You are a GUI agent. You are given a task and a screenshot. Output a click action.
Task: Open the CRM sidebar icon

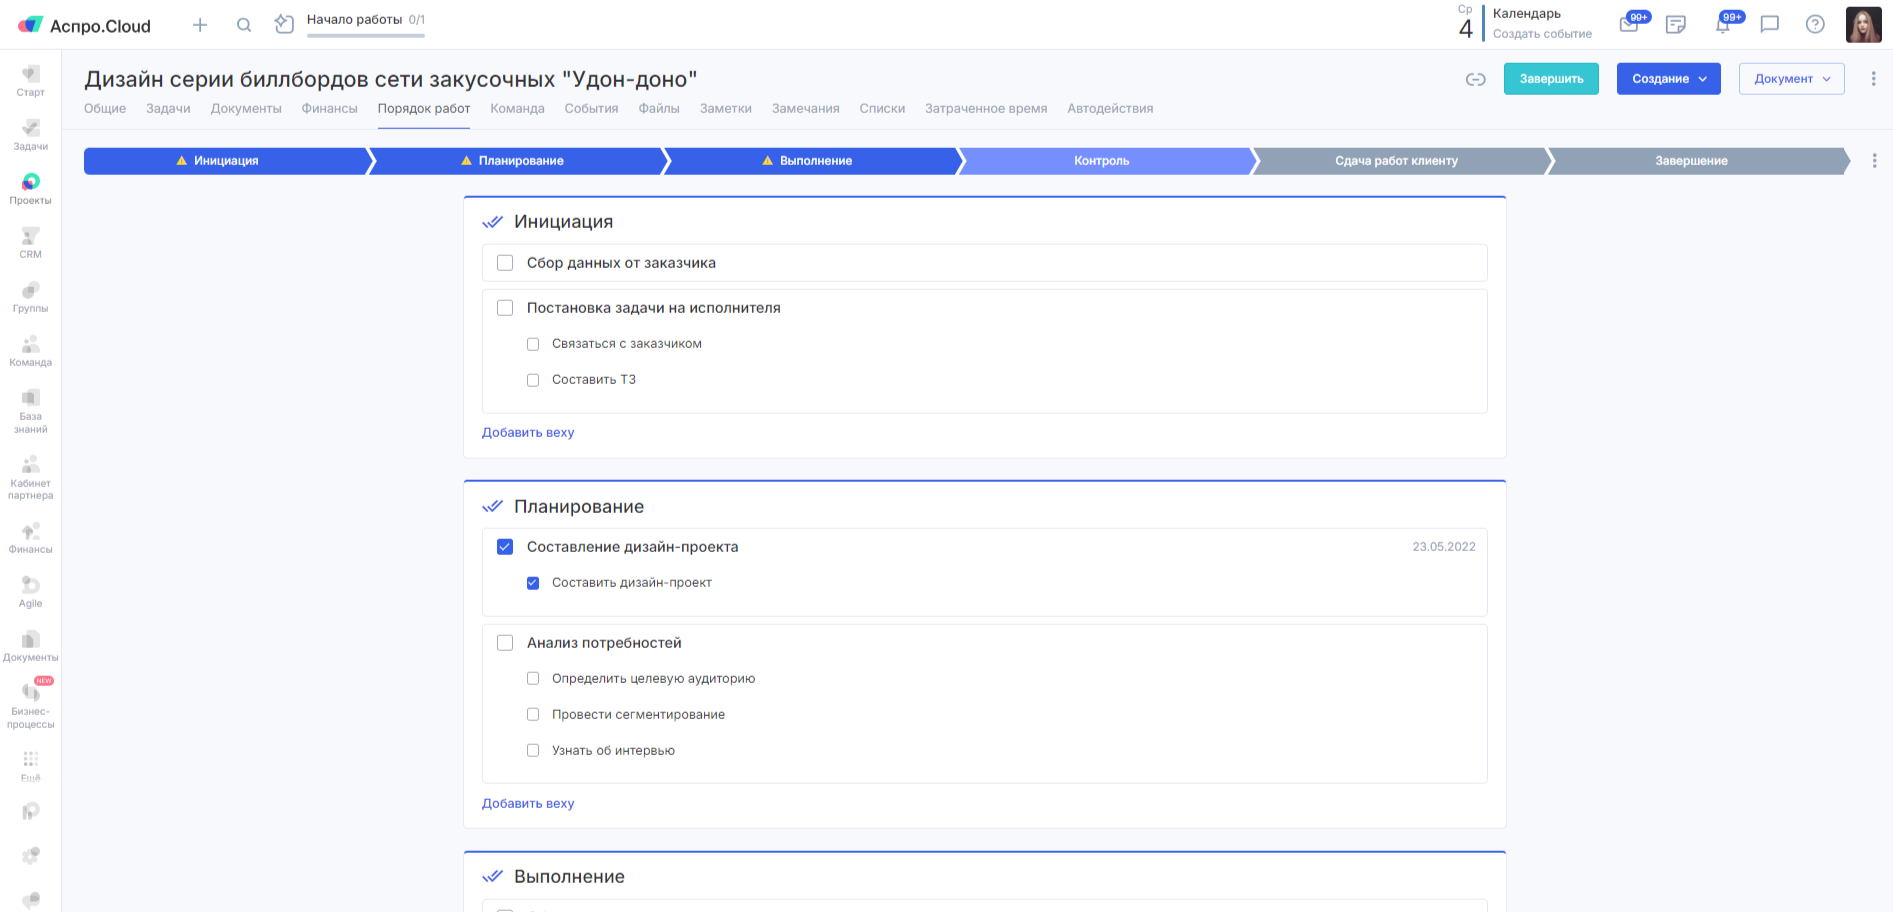[x=30, y=241]
